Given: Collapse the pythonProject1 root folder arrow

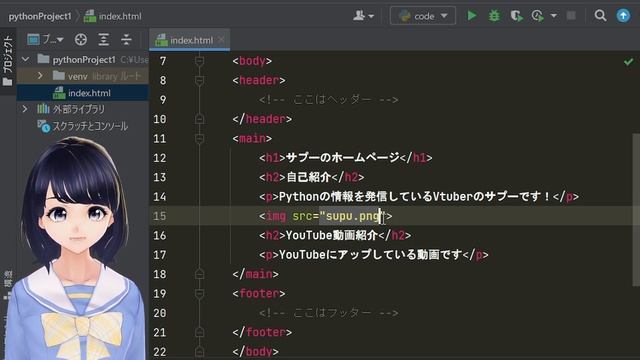Looking at the screenshot, I should point(25,60).
